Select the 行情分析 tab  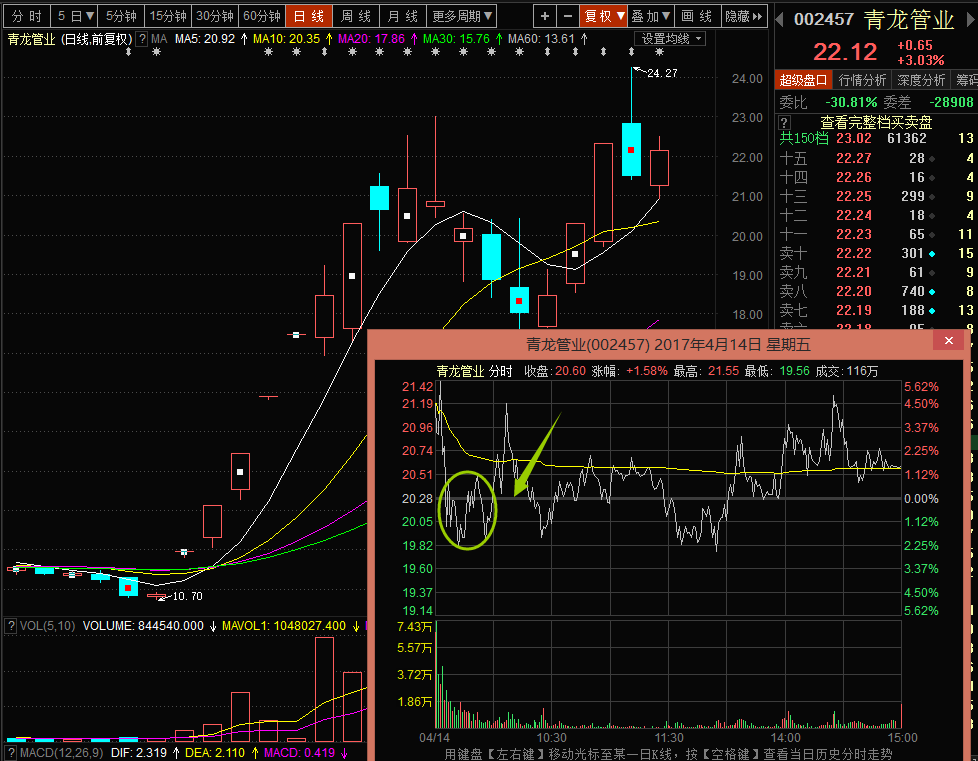point(862,80)
